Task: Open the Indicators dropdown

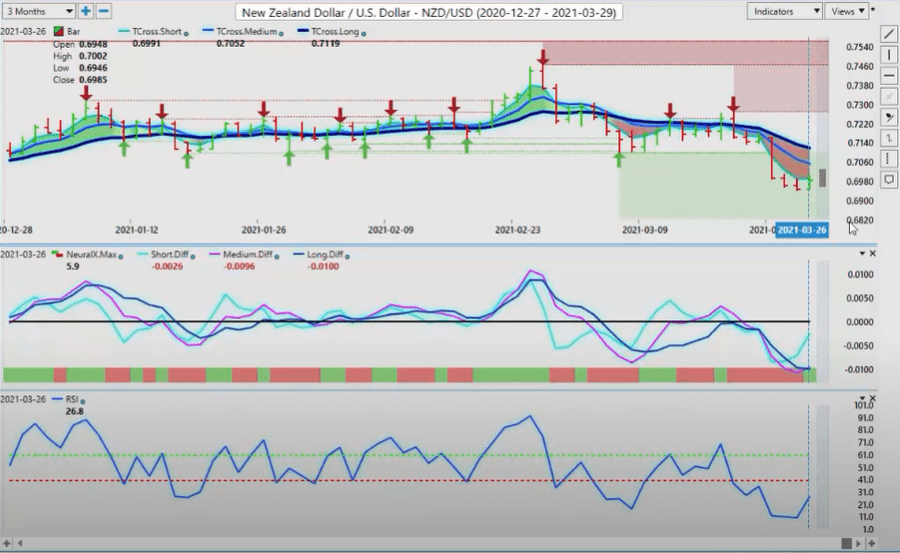Action: click(784, 11)
